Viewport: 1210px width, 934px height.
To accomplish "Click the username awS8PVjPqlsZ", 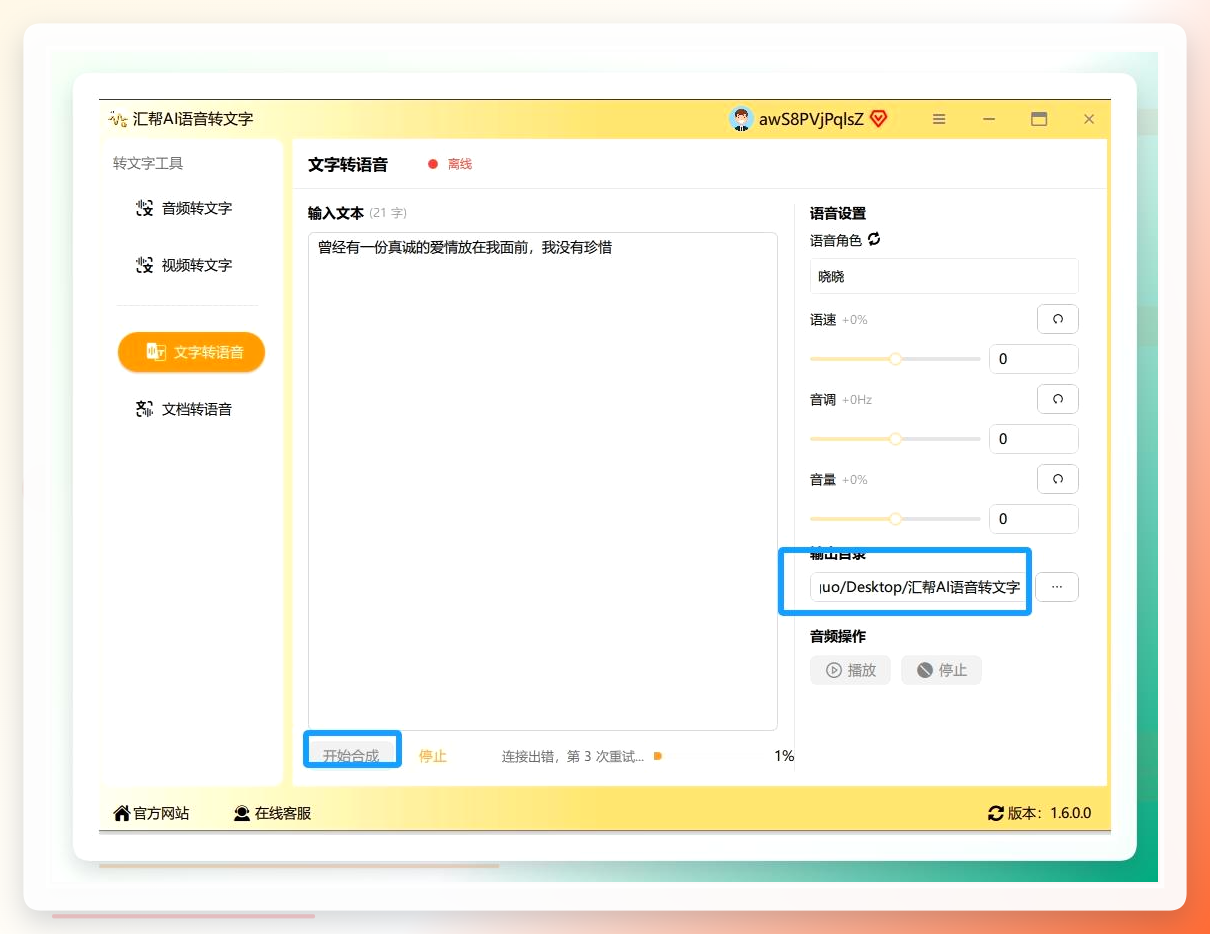I will [811, 119].
